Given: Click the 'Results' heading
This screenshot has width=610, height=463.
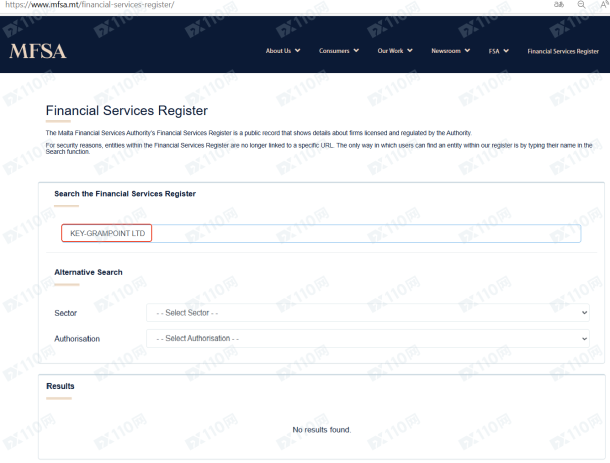Looking at the screenshot, I should tap(60, 386).
